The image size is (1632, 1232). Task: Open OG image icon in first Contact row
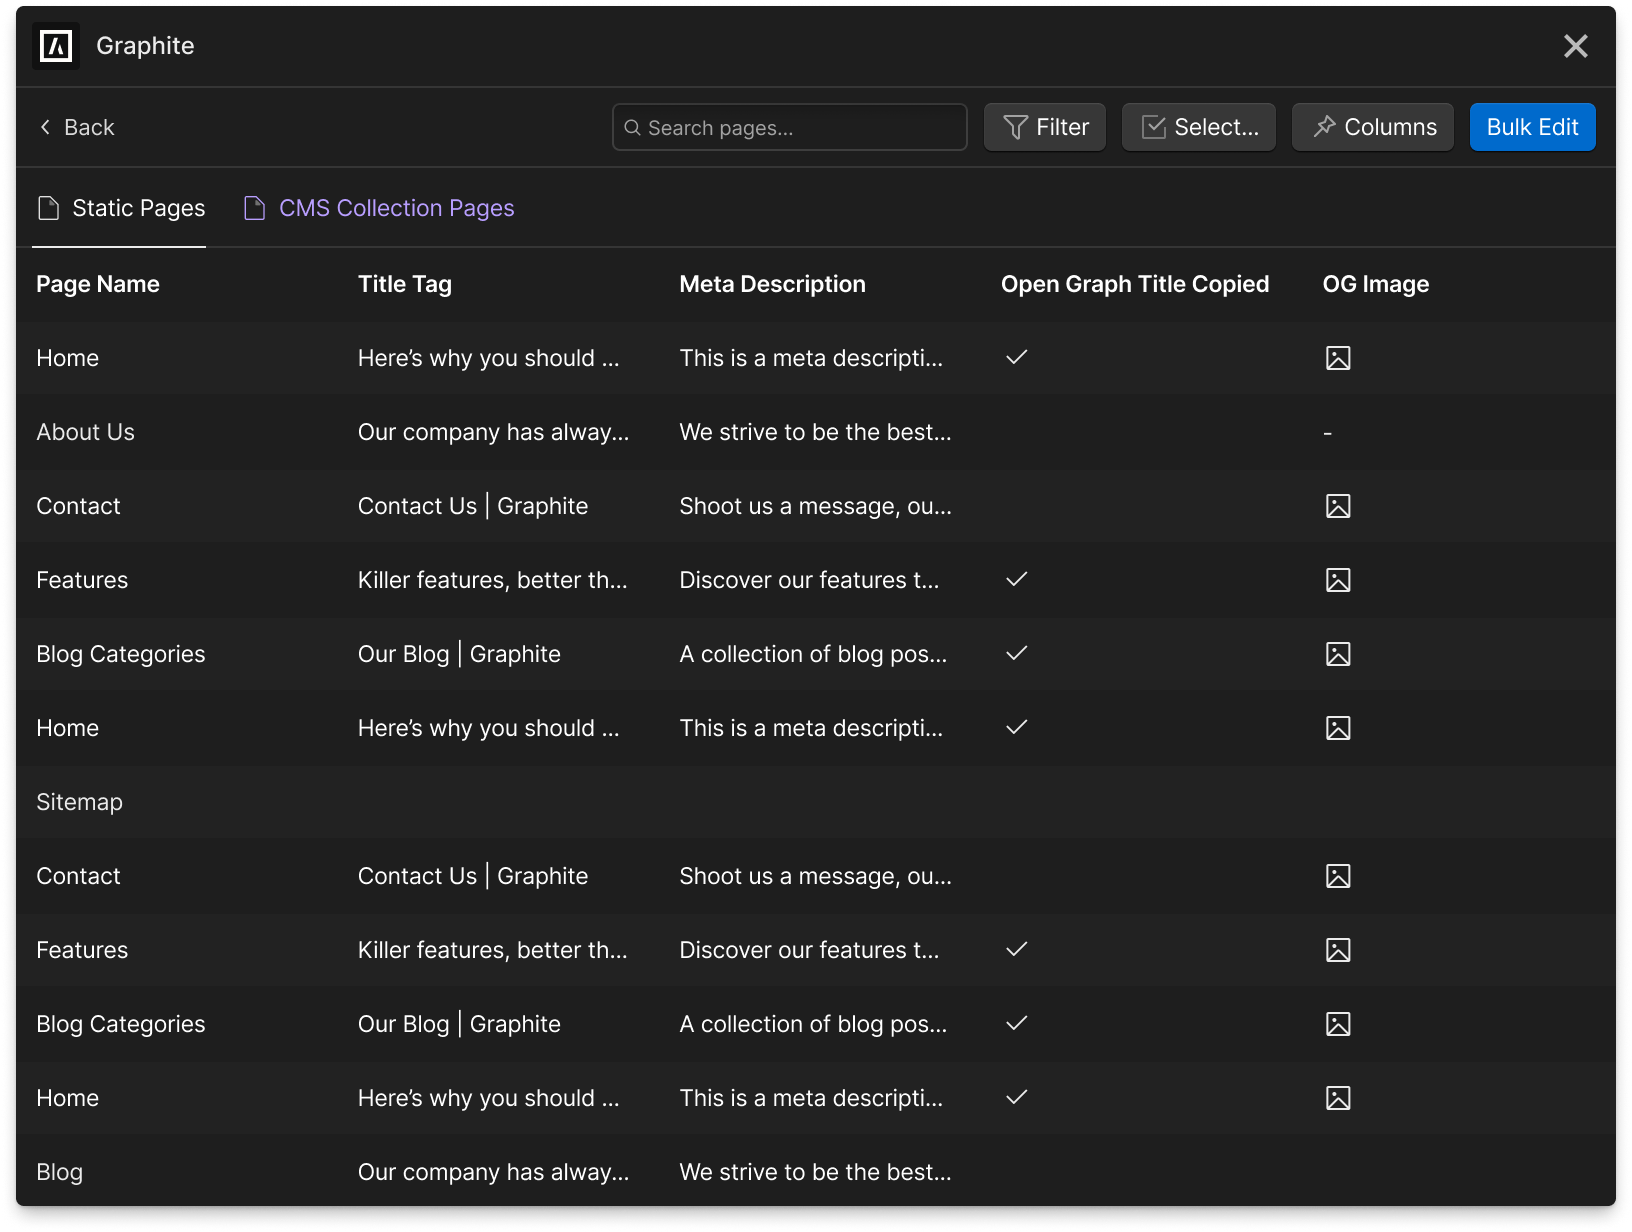click(x=1338, y=506)
